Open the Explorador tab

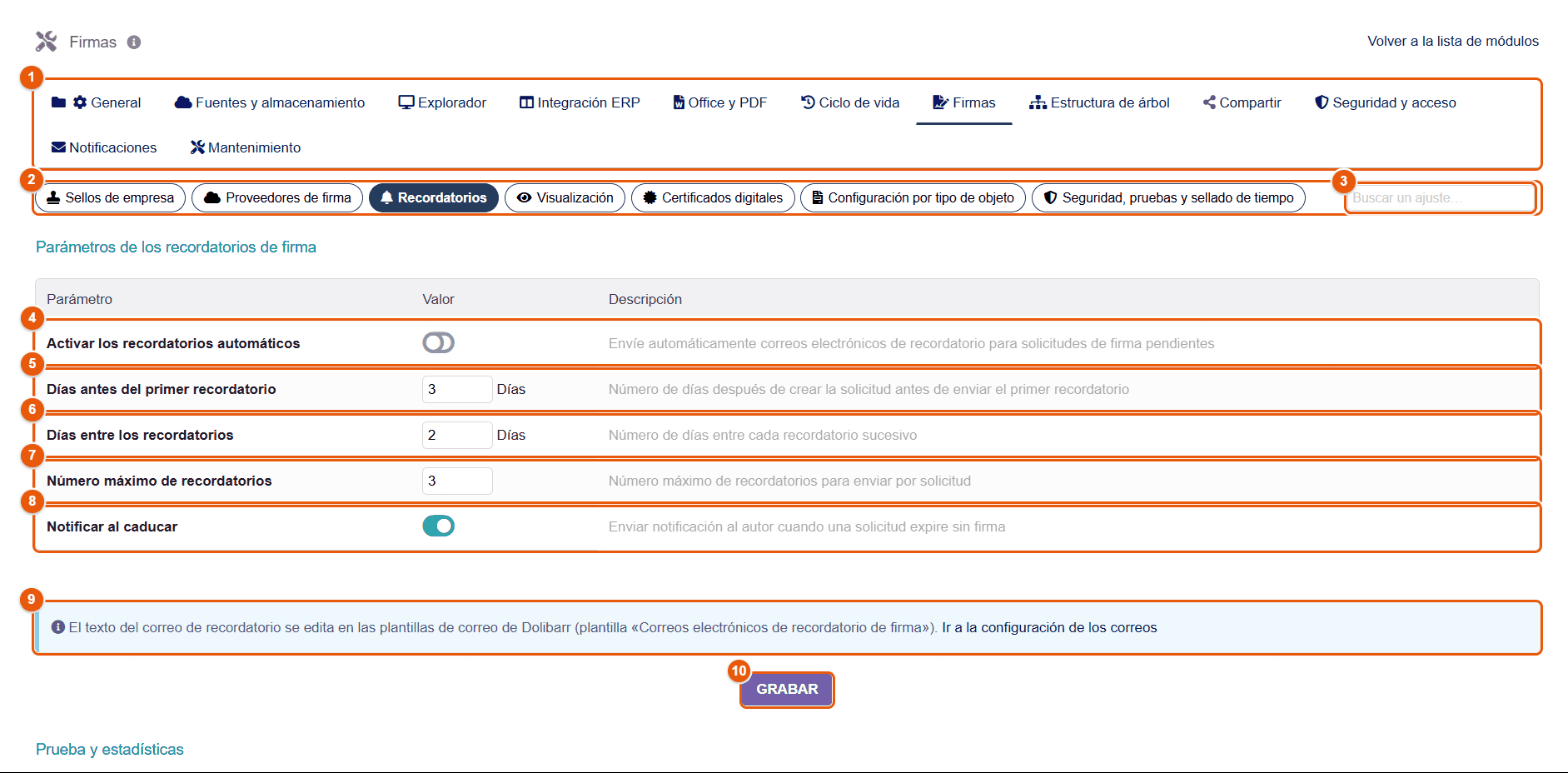point(442,102)
